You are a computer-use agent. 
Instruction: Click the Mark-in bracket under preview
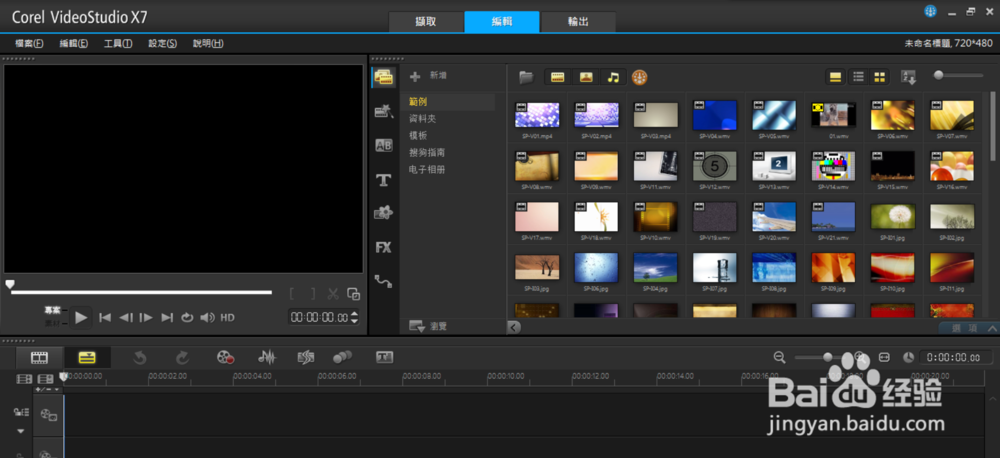293,294
